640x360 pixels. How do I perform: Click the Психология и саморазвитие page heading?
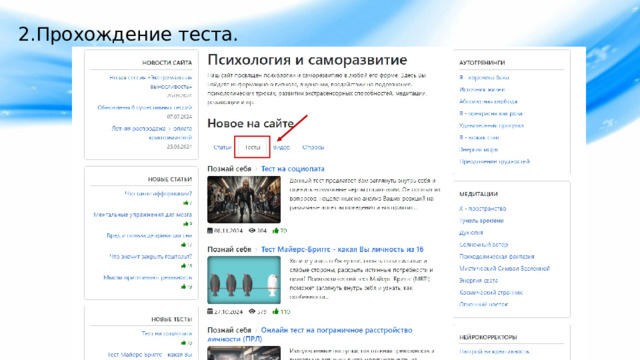tap(307, 60)
